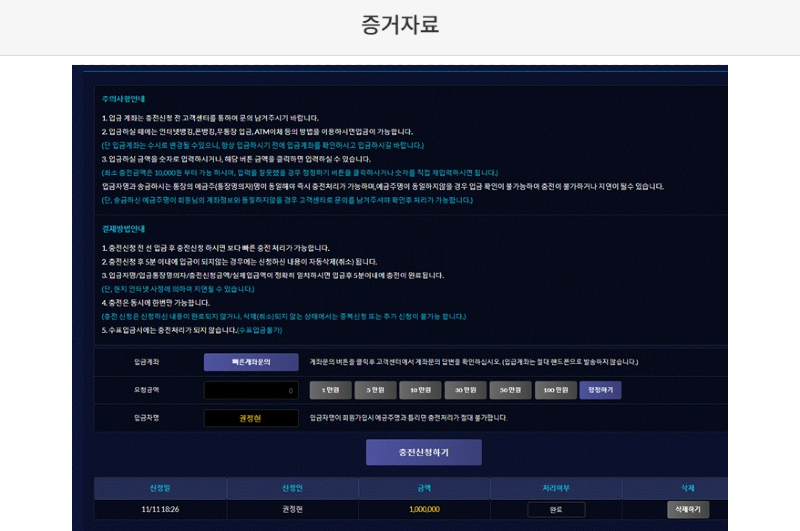This screenshot has height=531, width=800.
Task: Click the 요청금액 amount input field
Action: tap(251, 390)
